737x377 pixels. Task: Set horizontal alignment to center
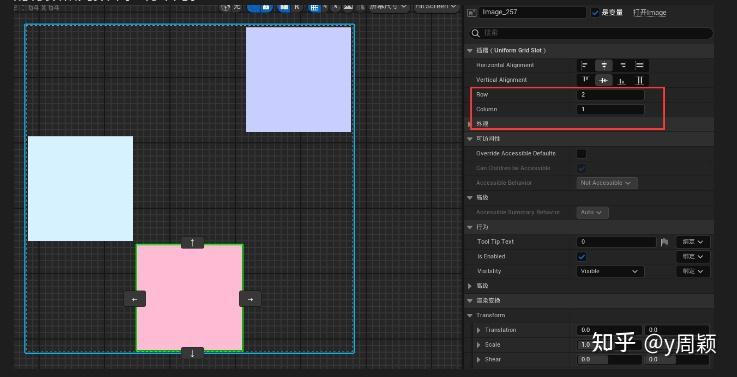point(604,65)
